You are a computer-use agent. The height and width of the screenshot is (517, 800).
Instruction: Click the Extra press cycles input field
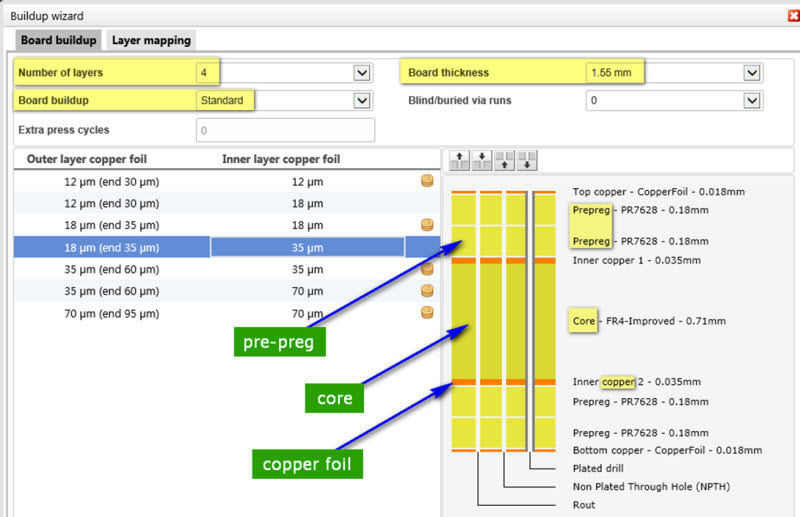pos(285,130)
